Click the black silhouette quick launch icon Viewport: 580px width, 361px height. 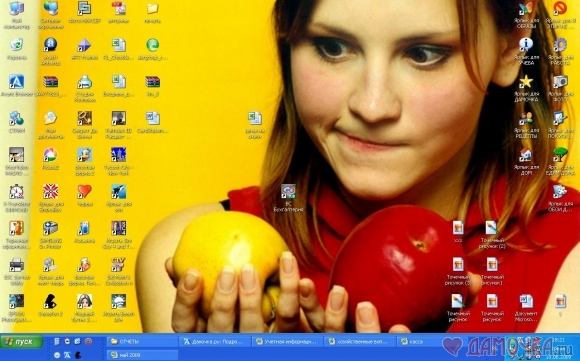(x=78, y=355)
